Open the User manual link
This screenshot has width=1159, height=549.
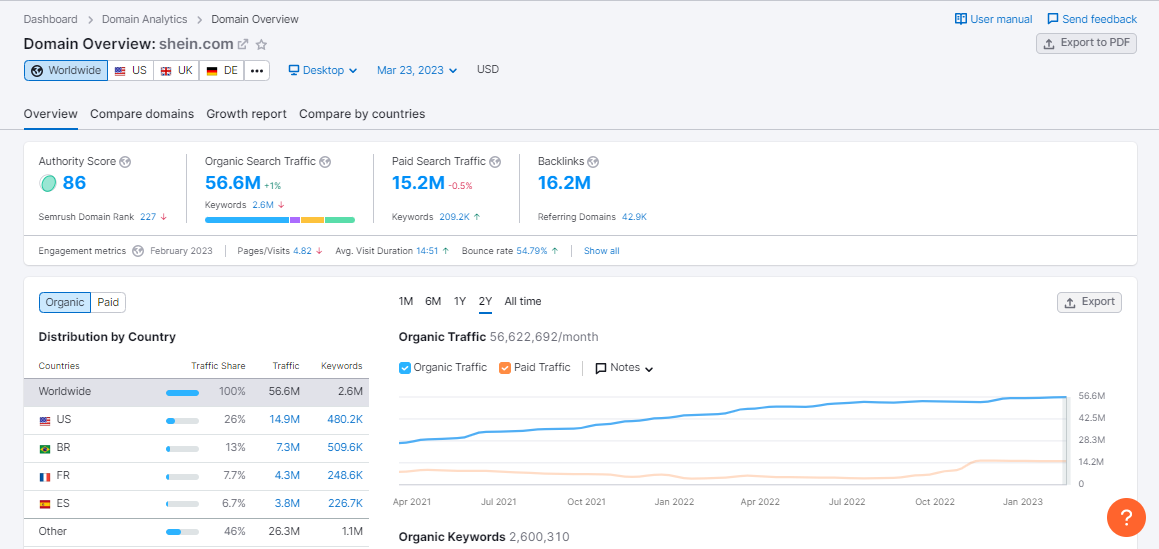[x=993, y=19]
